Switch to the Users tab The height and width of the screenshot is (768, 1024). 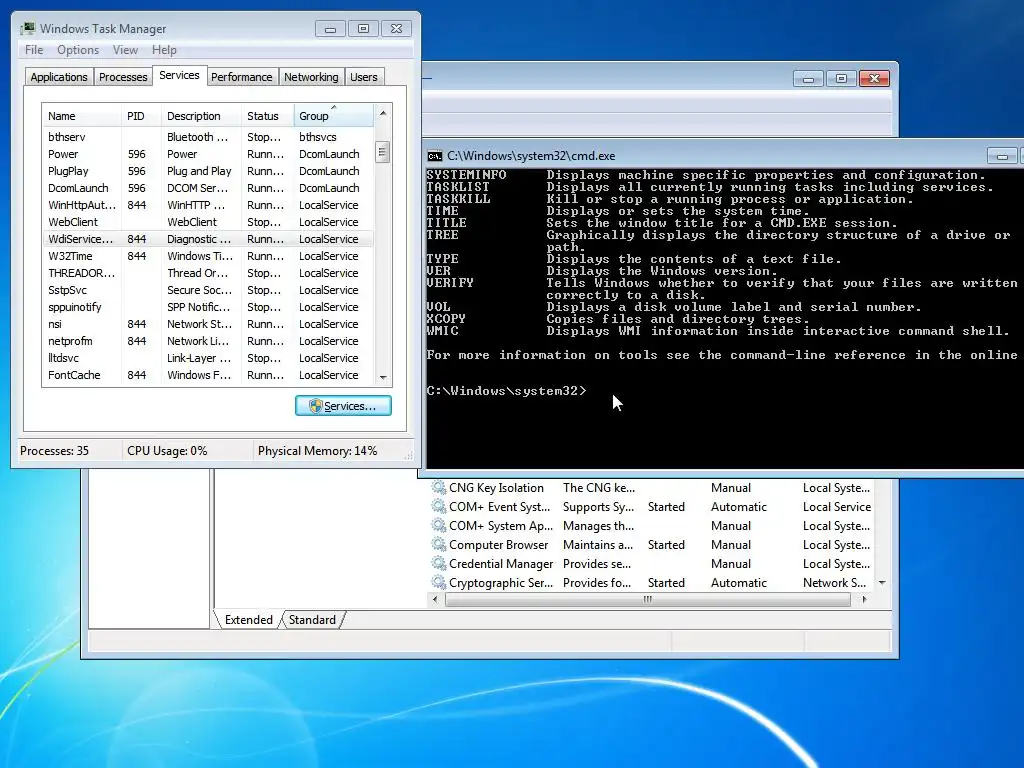pyautogui.click(x=364, y=77)
